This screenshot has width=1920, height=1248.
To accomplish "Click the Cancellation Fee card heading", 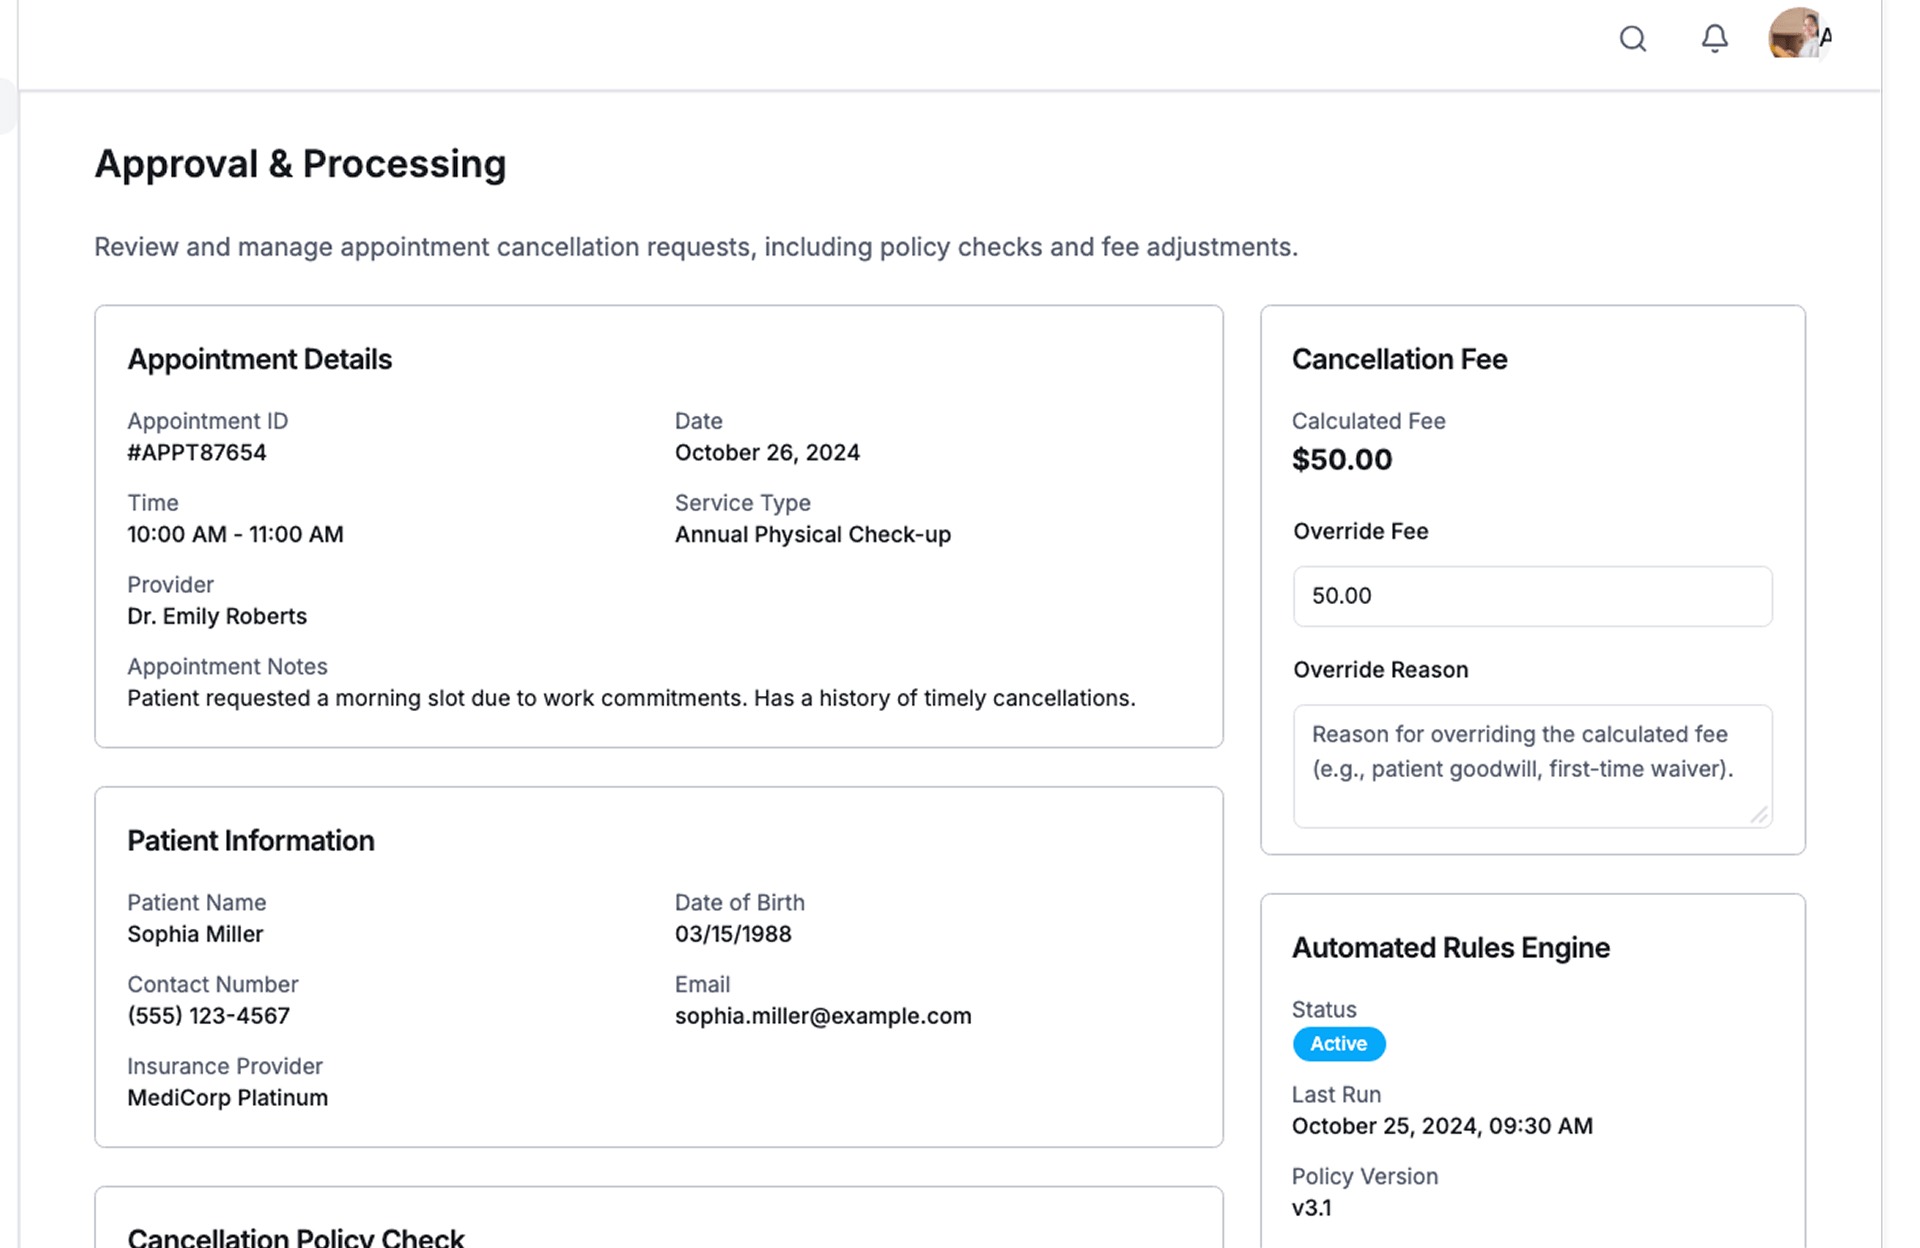I will click(1398, 359).
